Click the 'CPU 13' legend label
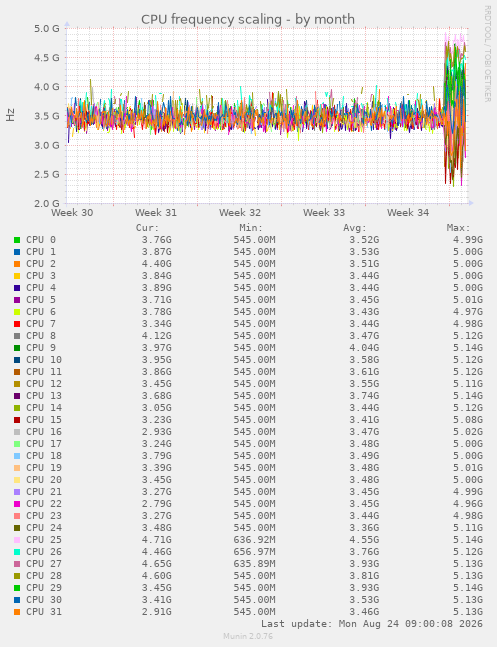 tap(44, 396)
